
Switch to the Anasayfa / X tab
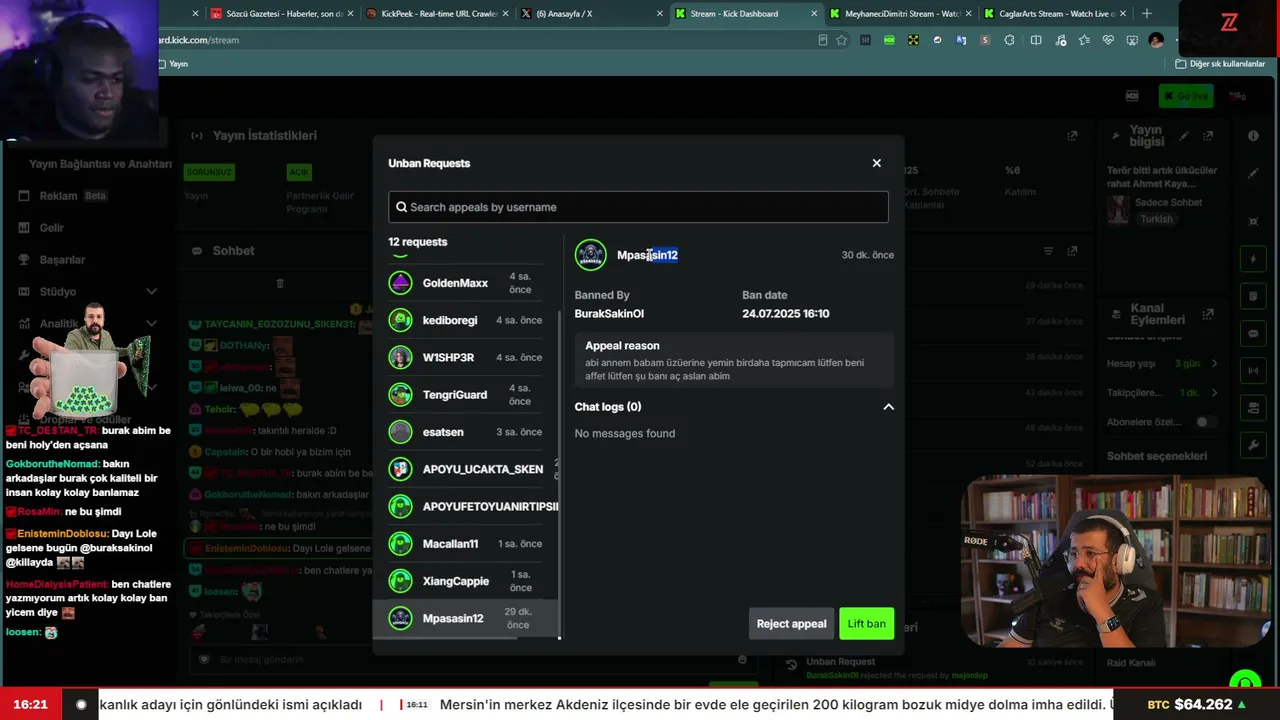pos(592,14)
